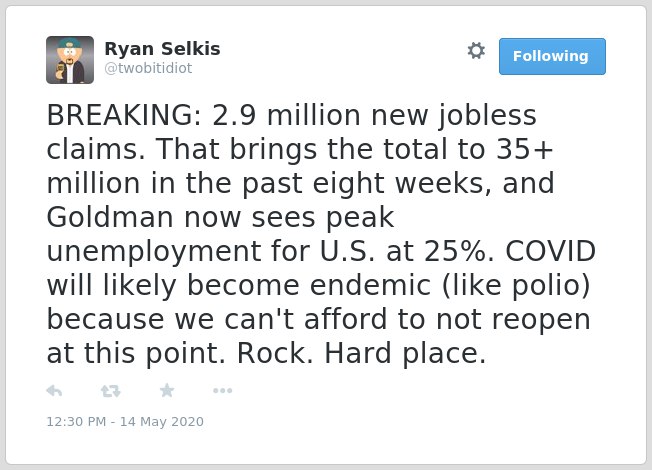Favorite the tweet with the star icon

tap(167, 391)
